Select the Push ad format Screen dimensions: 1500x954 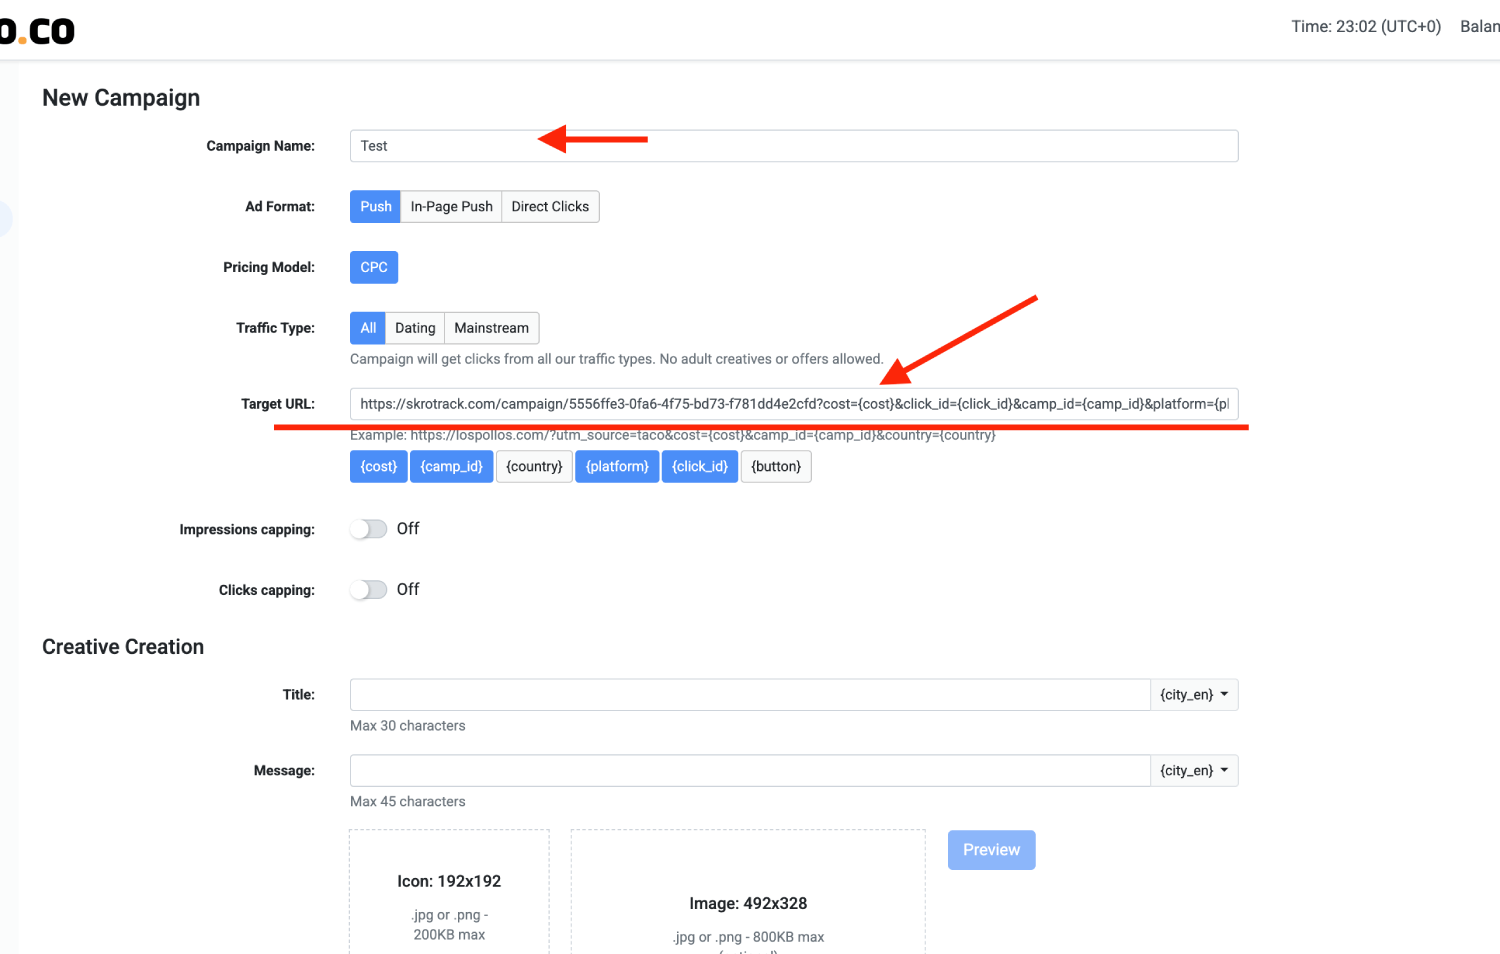coord(375,207)
